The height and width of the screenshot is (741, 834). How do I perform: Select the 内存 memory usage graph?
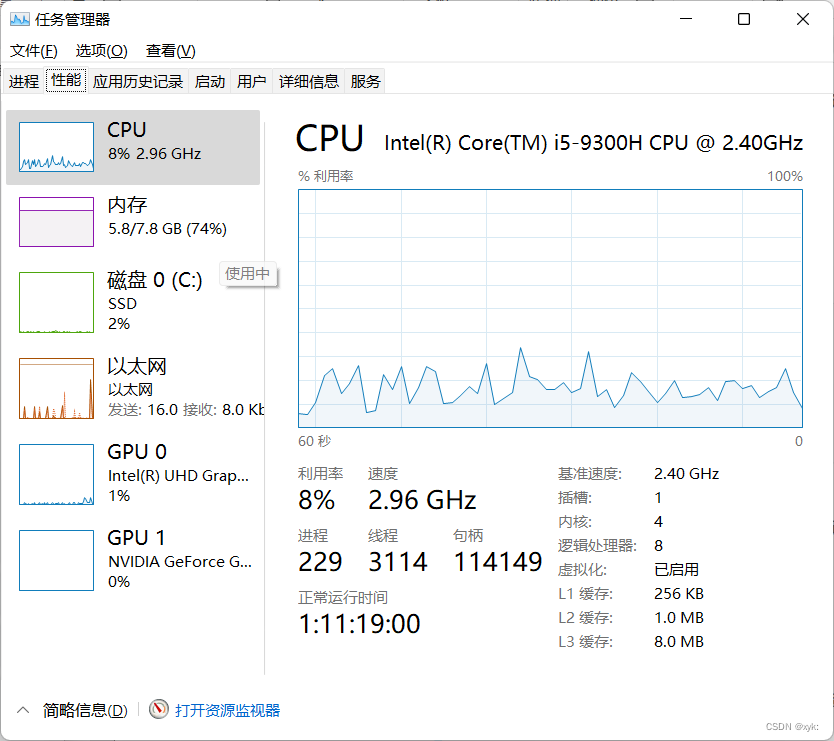coord(56,222)
